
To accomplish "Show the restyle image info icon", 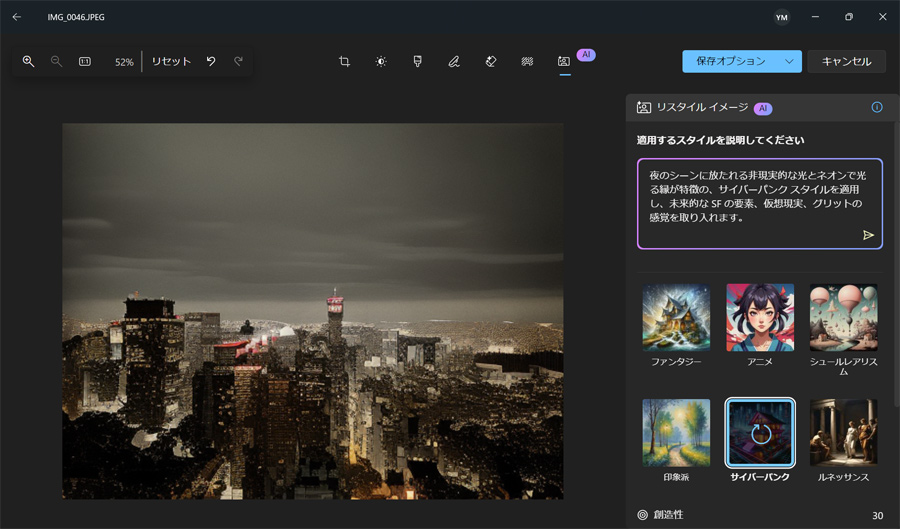I will (876, 107).
